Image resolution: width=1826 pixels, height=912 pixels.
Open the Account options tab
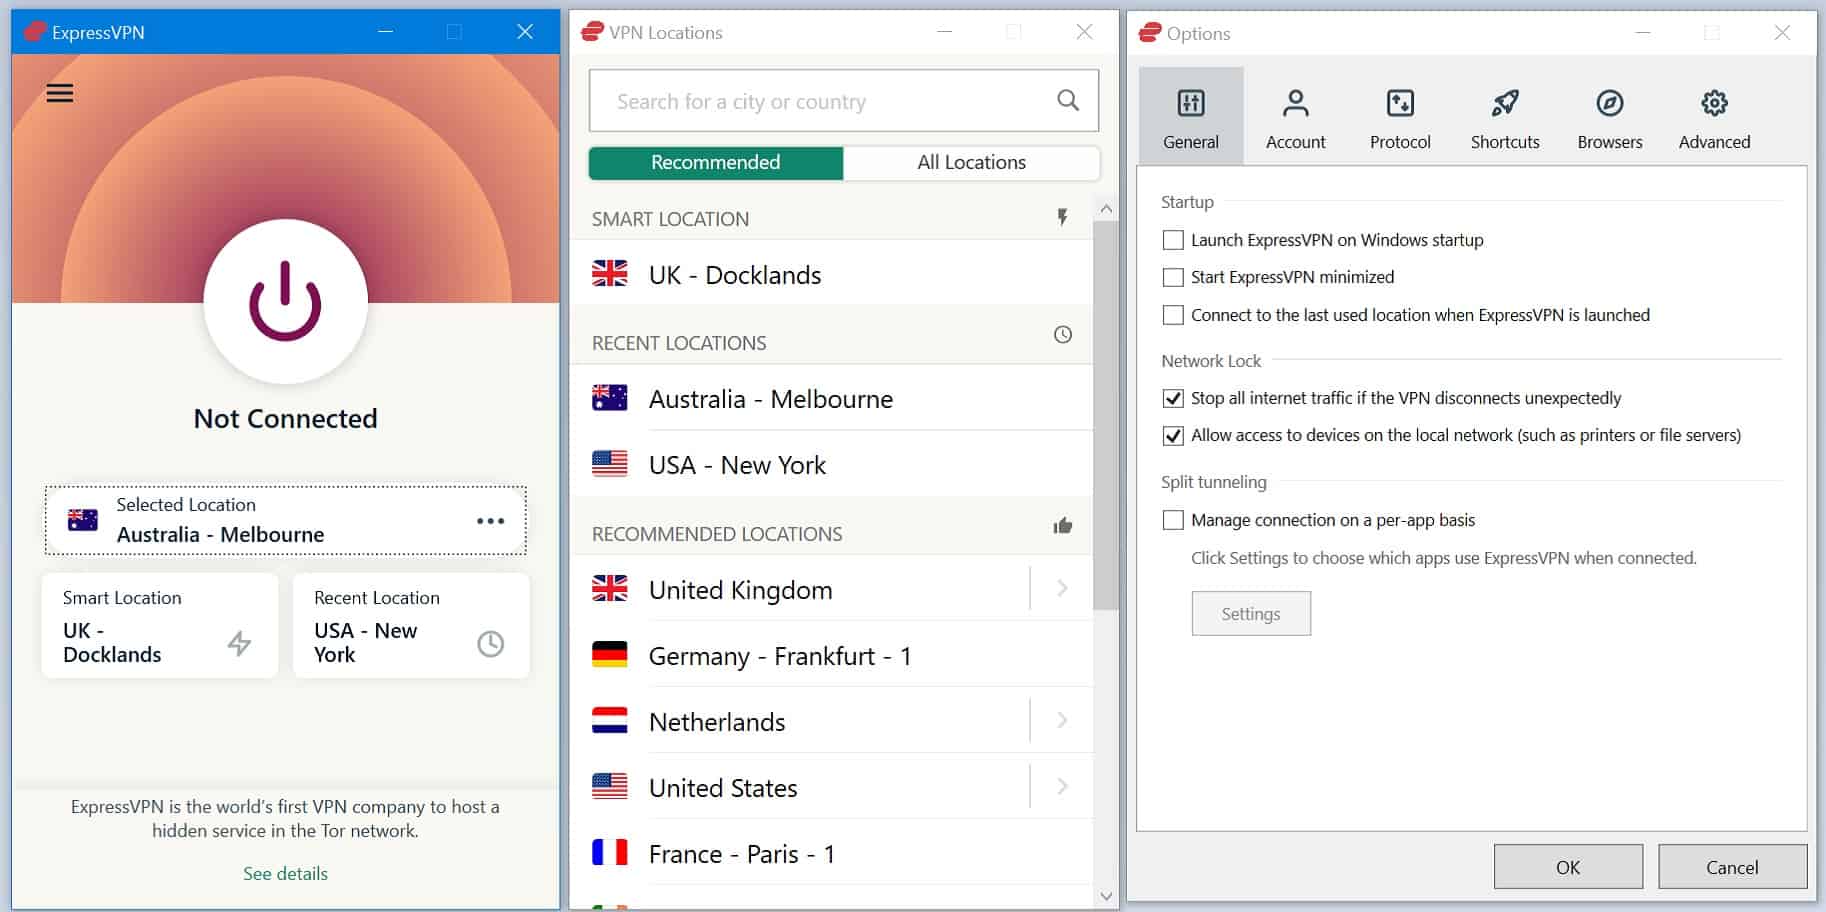(x=1295, y=116)
